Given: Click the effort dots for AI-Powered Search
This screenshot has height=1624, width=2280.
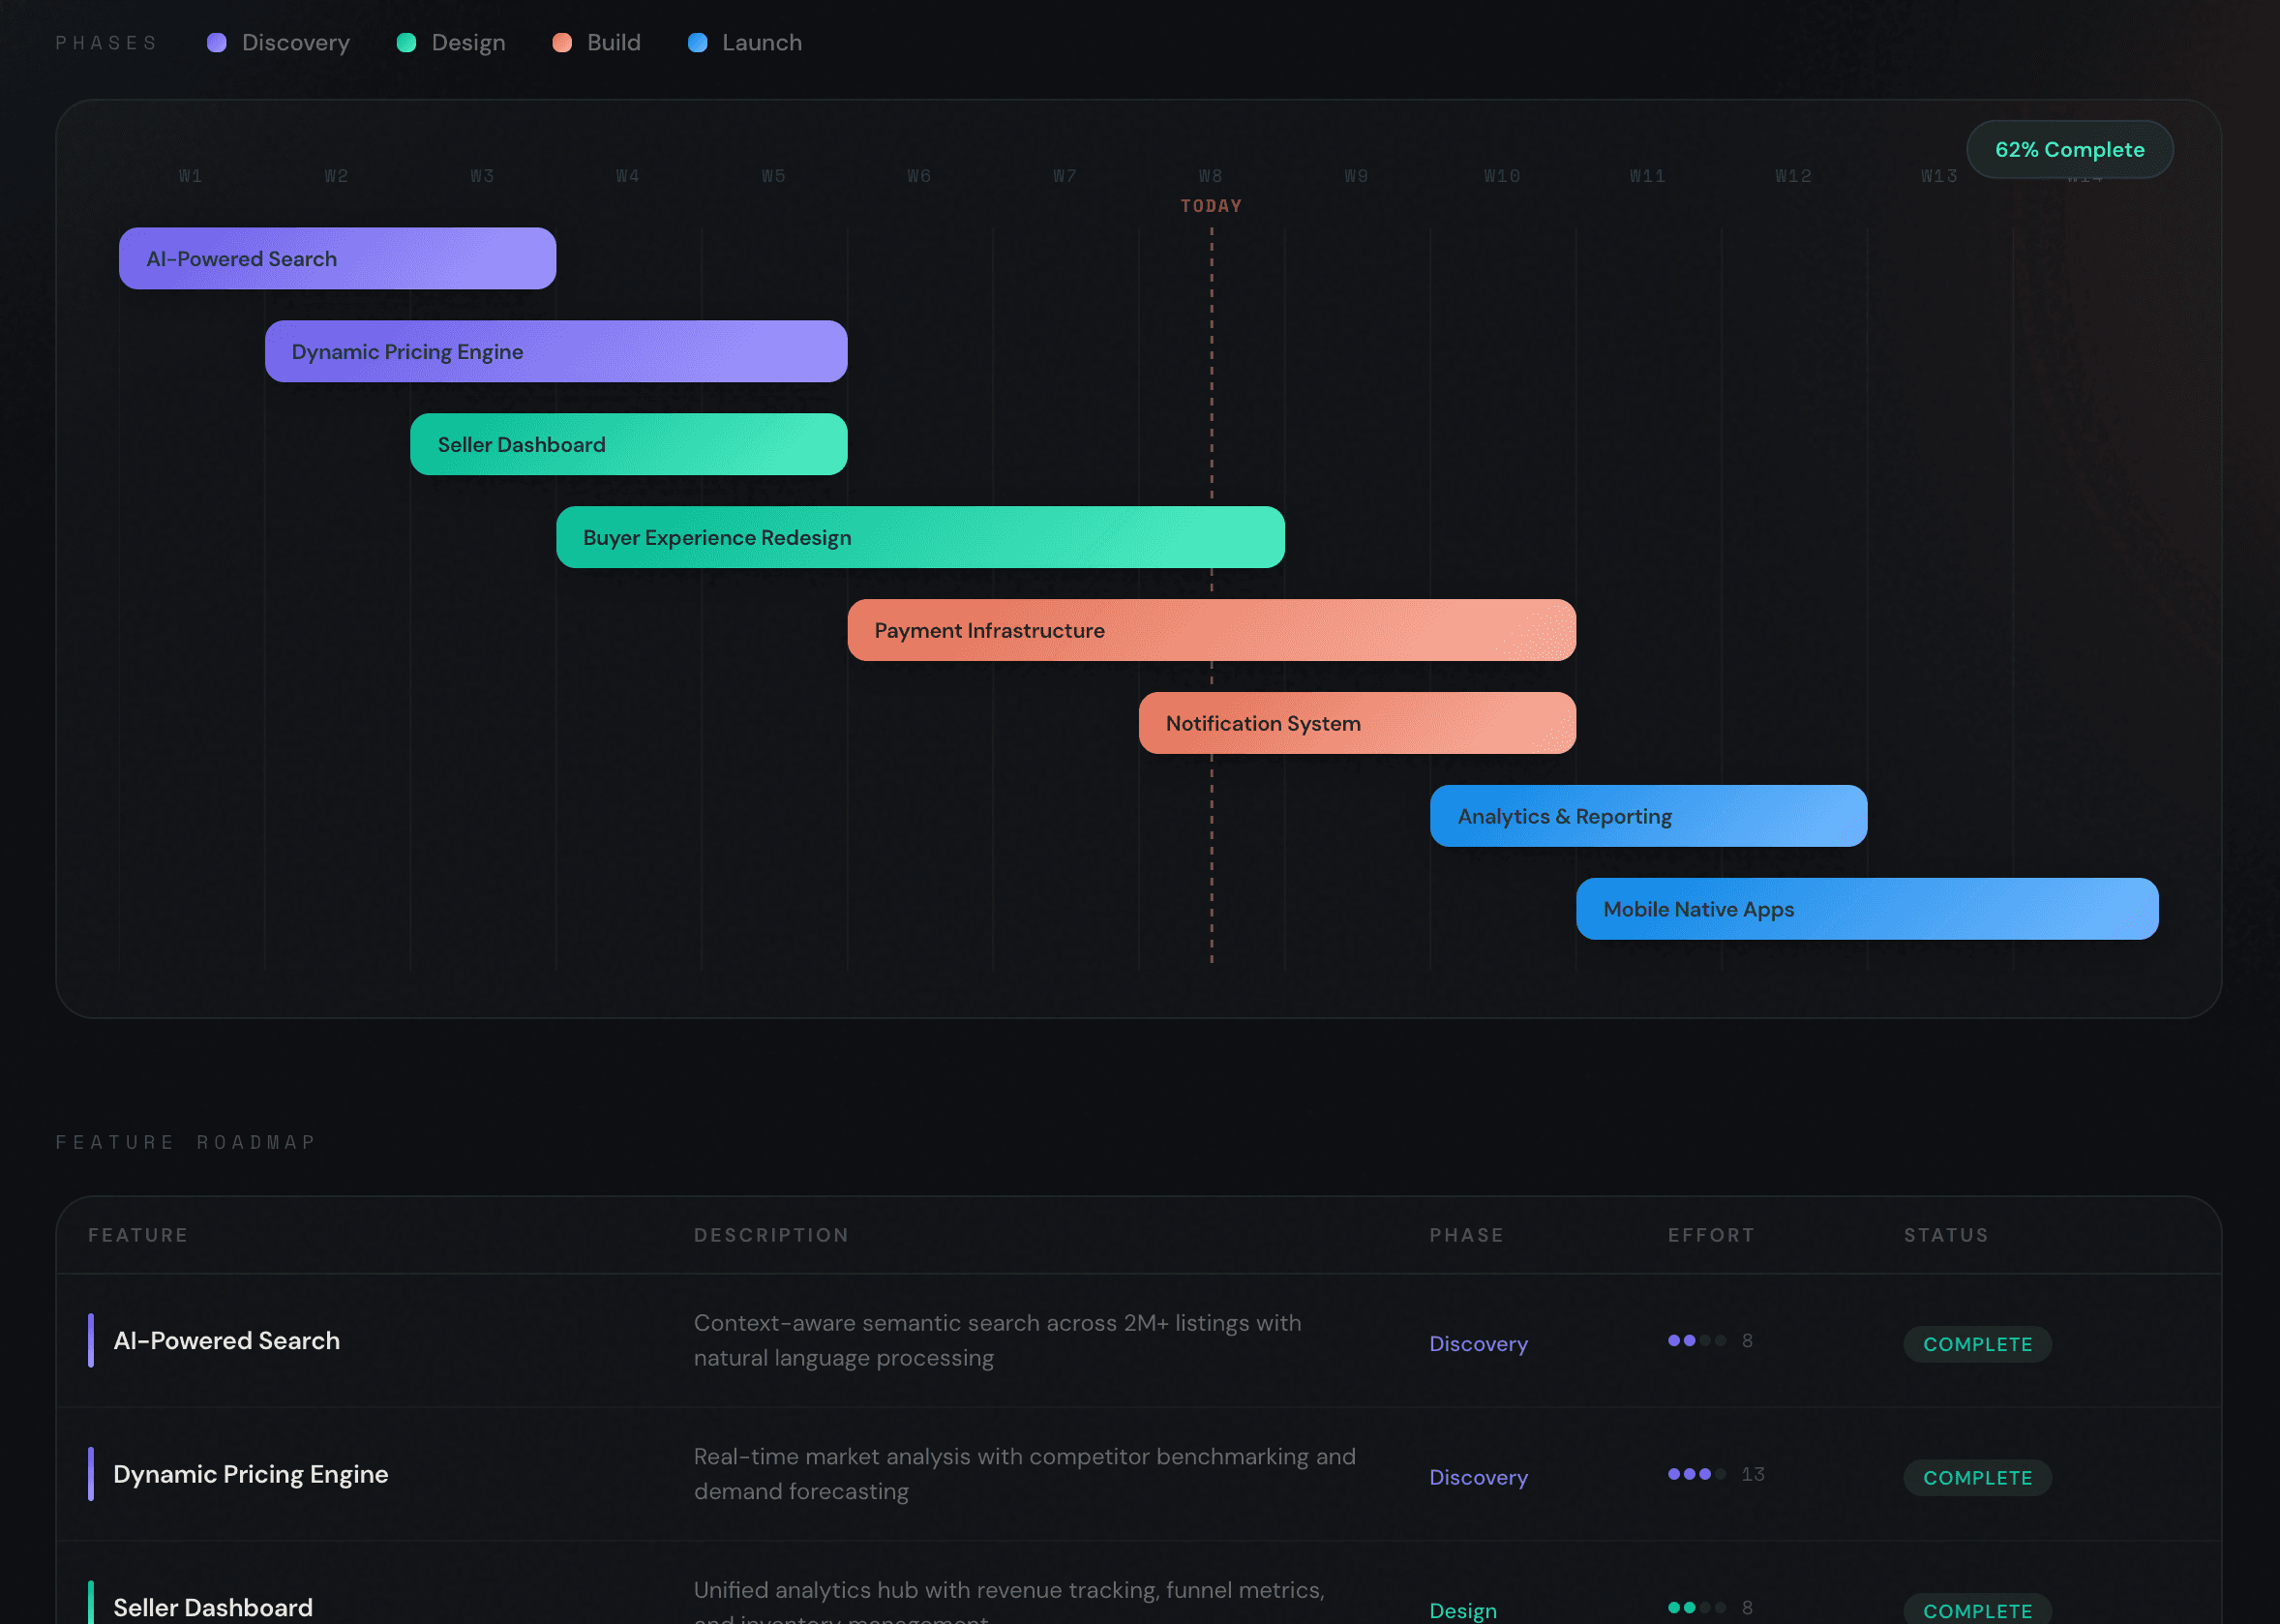Looking at the screenshot, I should tap(1697, 1341).
